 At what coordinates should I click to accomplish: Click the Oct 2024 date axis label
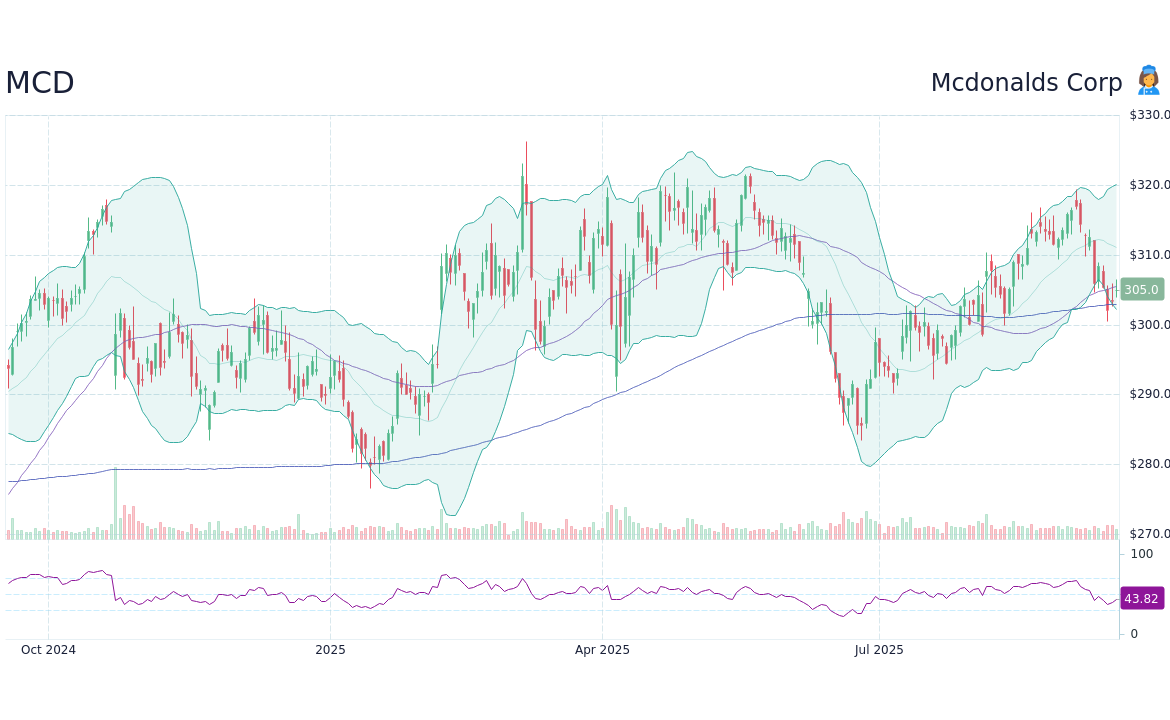pos(49,650)
